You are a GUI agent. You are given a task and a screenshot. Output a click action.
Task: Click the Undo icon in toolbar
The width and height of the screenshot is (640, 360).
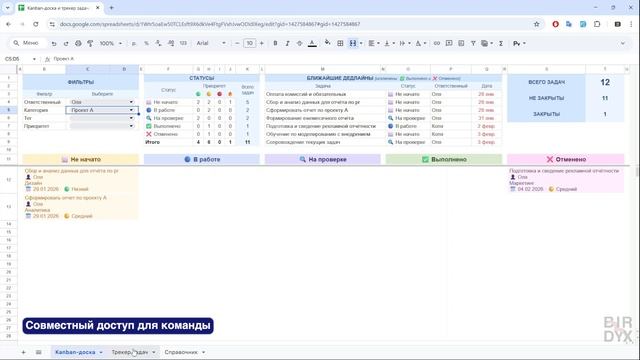tap(54, 43)
